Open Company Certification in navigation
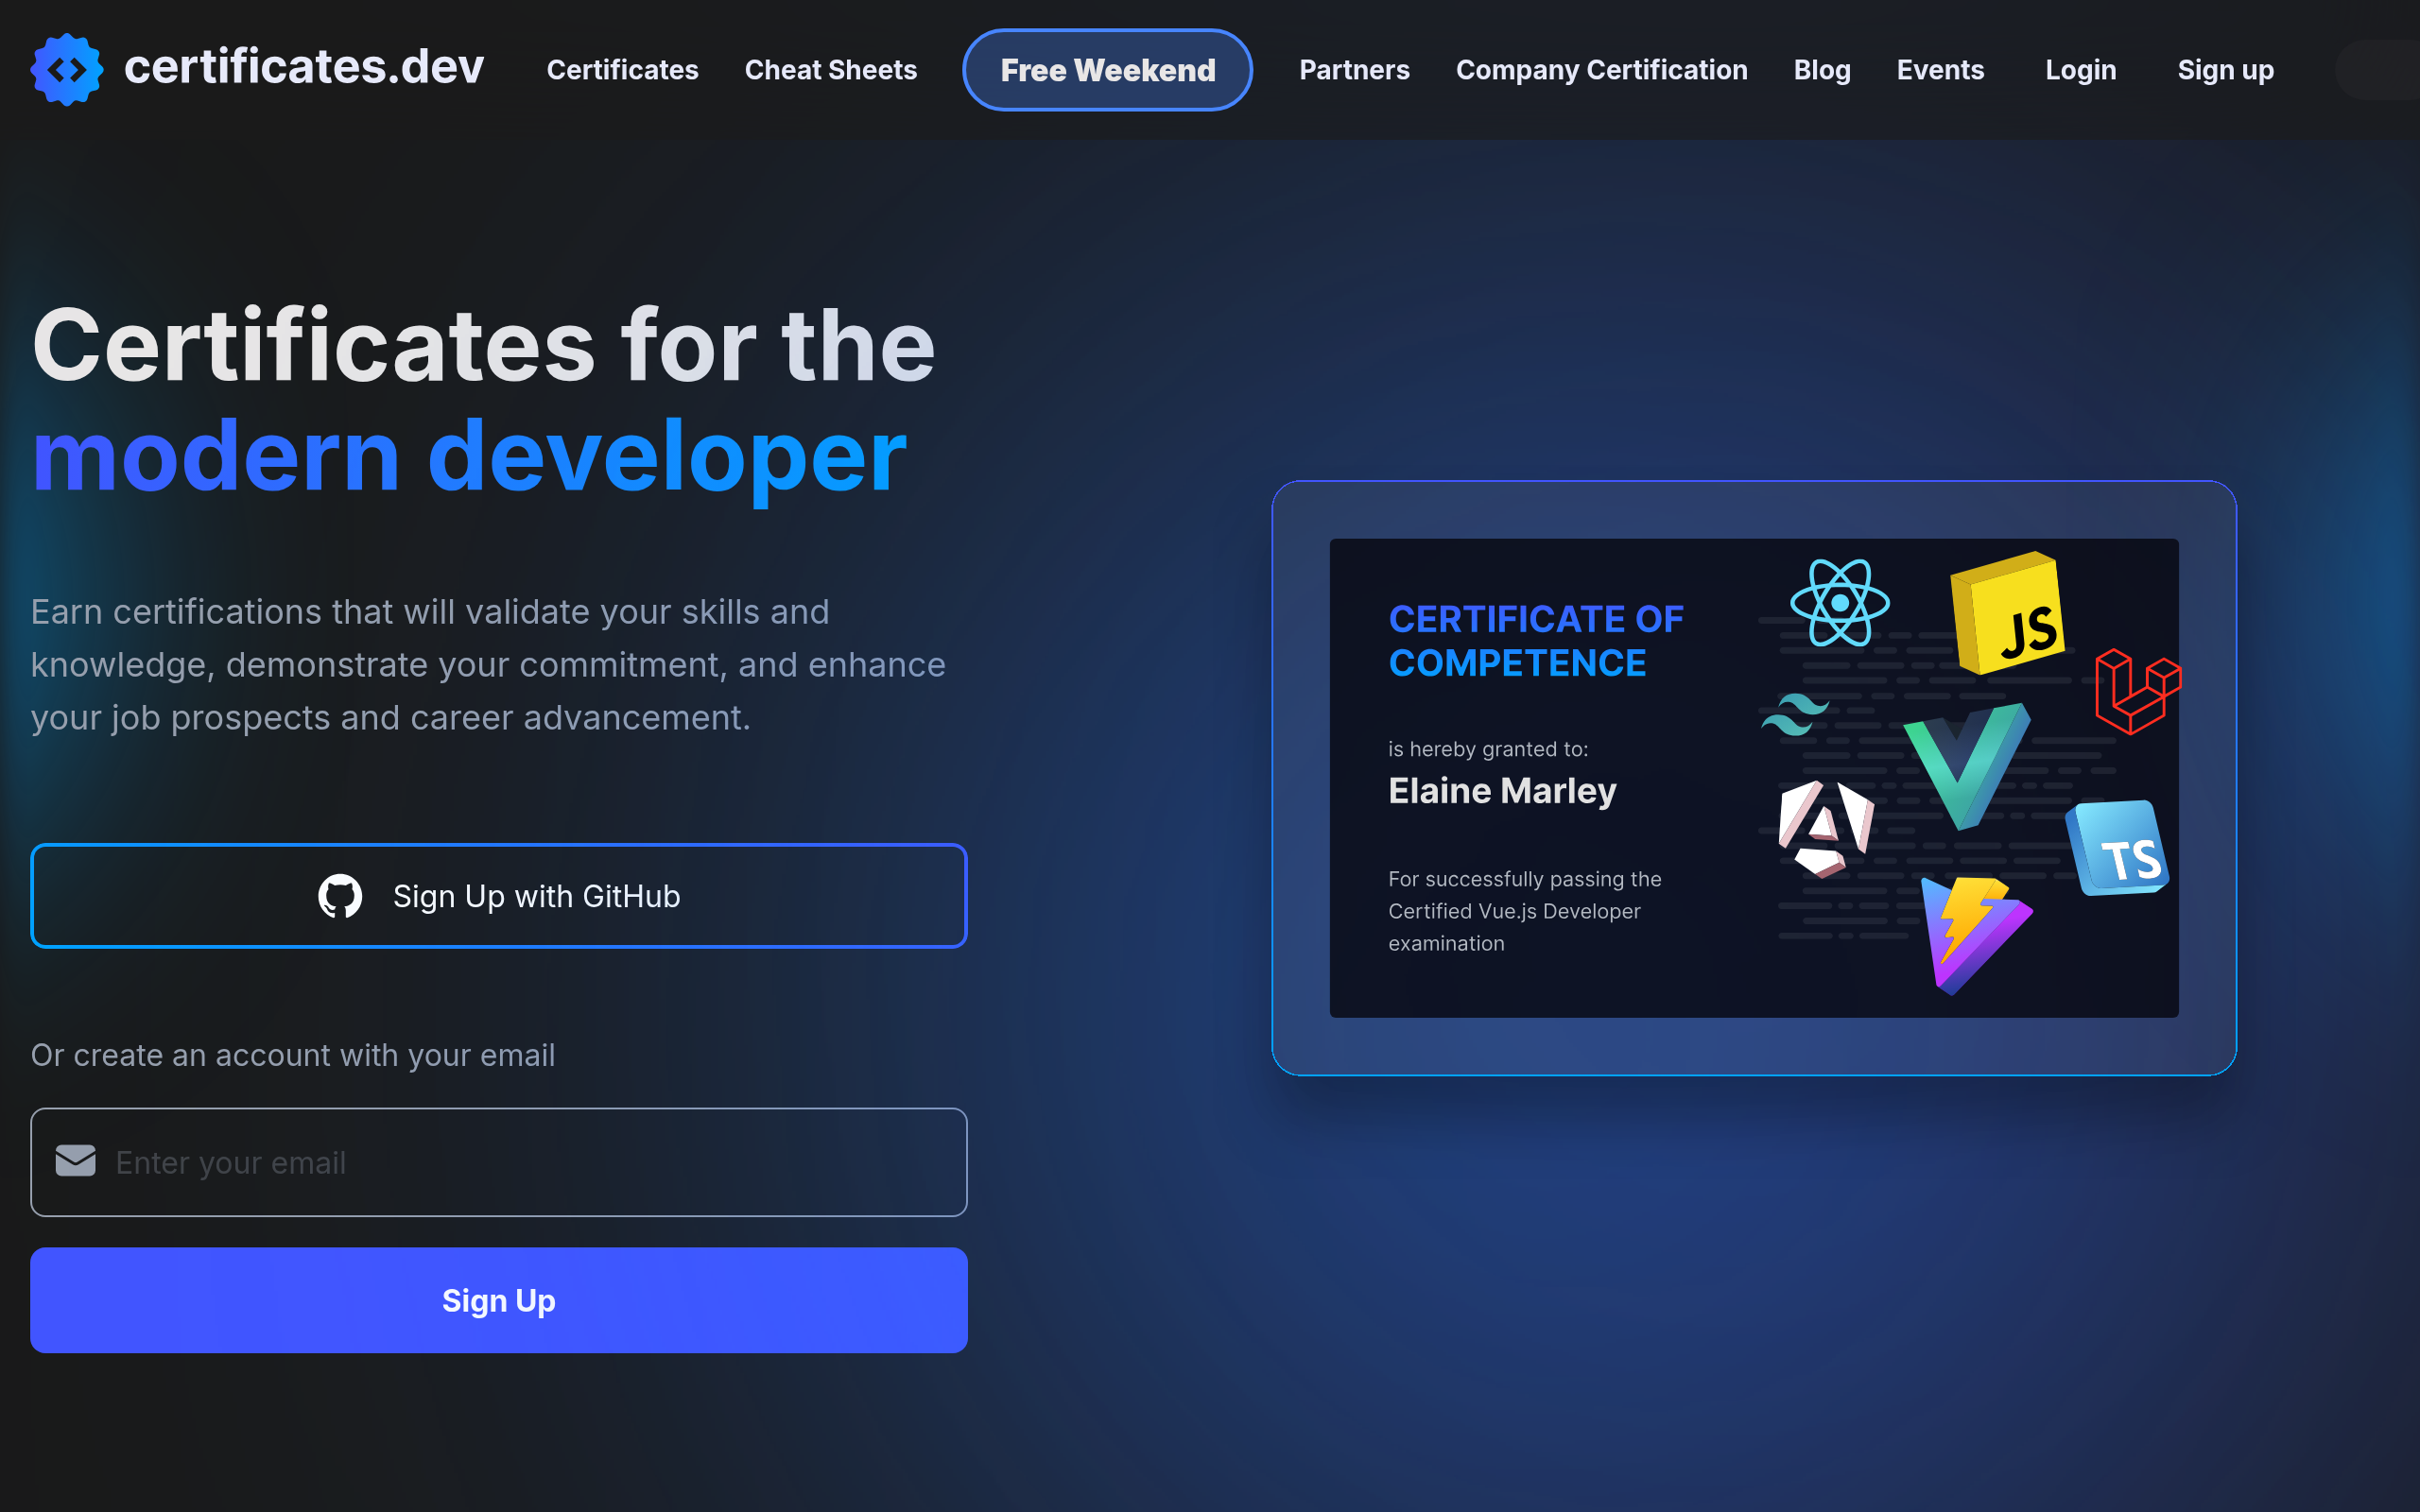Viewport: 2420px width, 1512px height. point(1601,70)
